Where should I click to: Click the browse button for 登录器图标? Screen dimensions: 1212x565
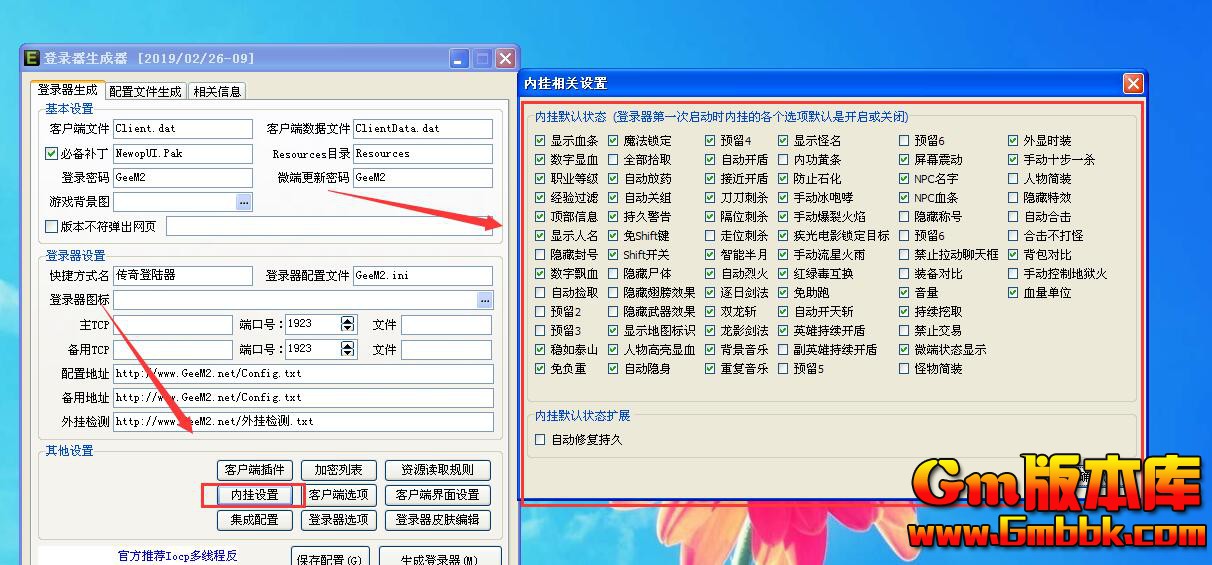(x=485, y=300)
